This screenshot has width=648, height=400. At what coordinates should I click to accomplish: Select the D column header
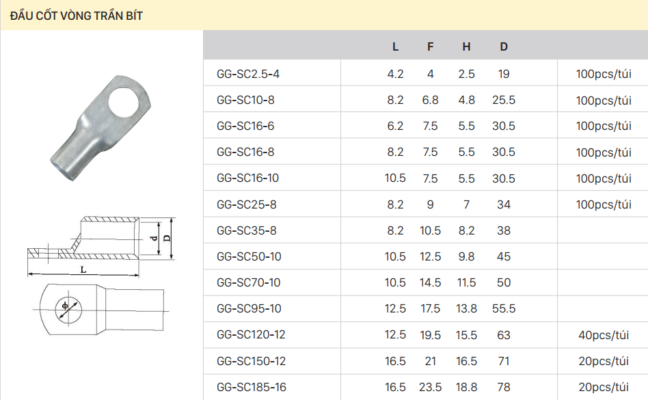pos(503,47)
